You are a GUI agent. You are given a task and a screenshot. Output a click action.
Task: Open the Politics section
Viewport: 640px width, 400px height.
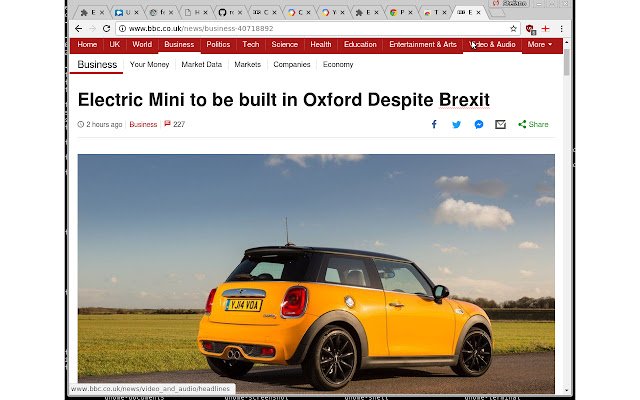coord(218,44)
